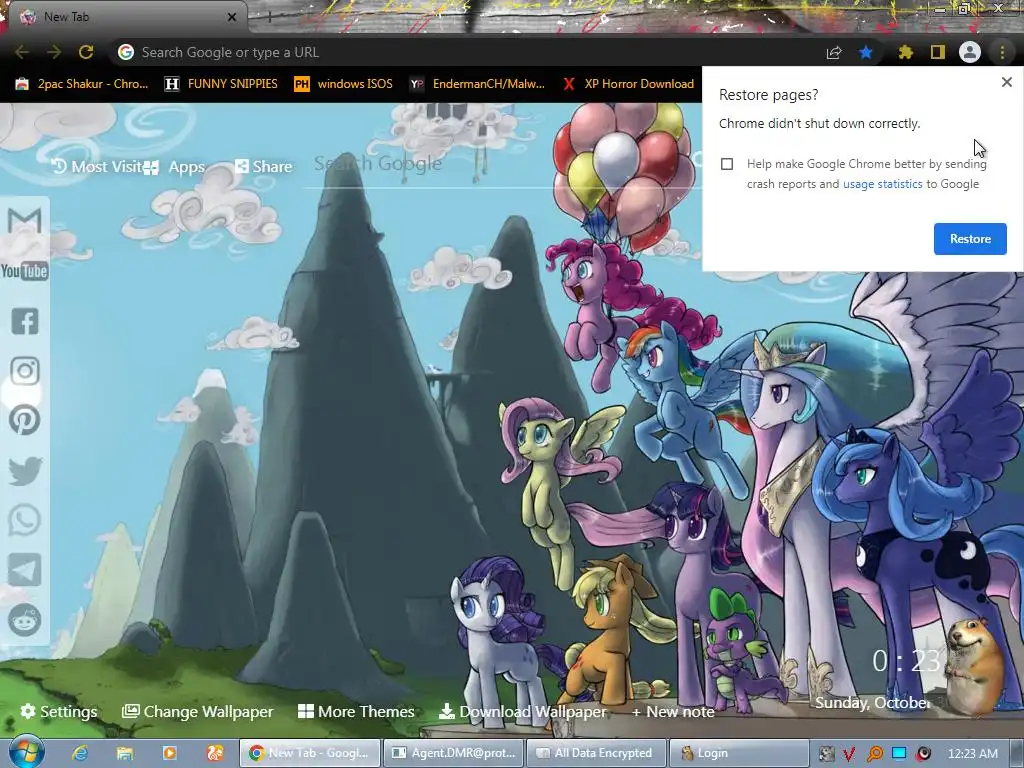Image resolution: width=1024 pixels, height=768 pixels.
Task: Open Pinterest shortcut in sidebar
Action: tap(25, 420)
